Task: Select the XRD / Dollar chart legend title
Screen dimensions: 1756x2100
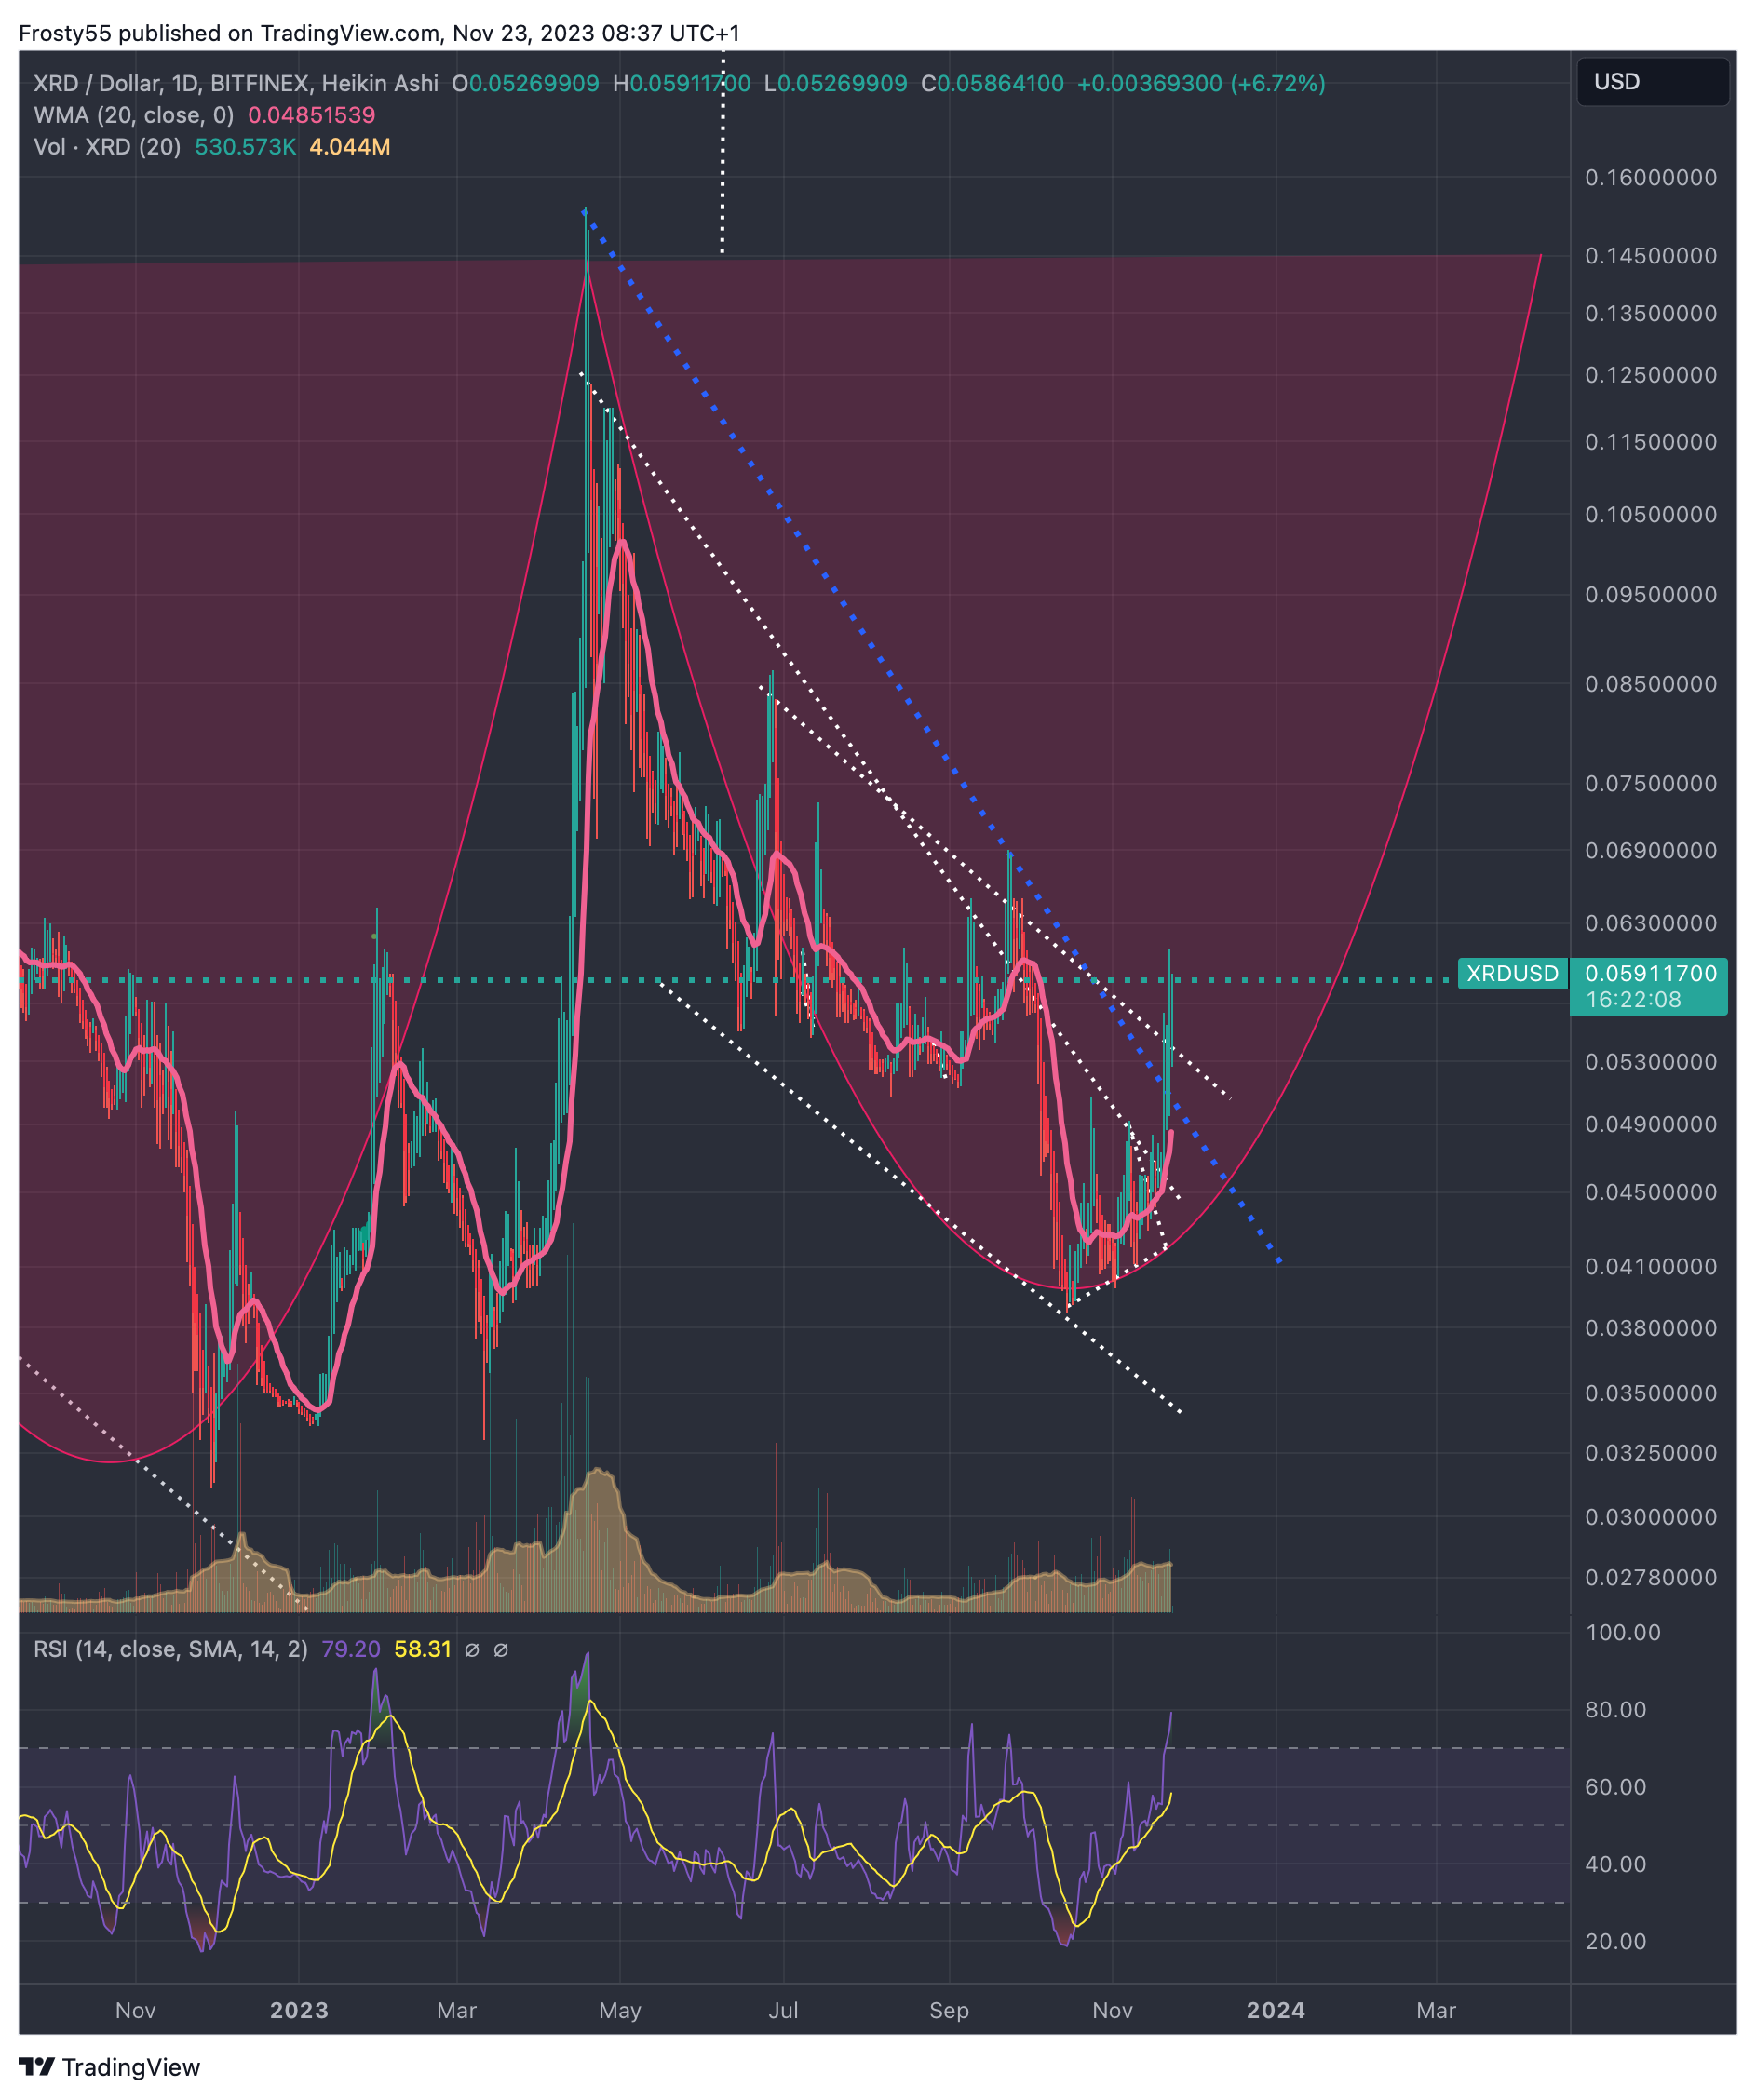Action: pos(236,83)
